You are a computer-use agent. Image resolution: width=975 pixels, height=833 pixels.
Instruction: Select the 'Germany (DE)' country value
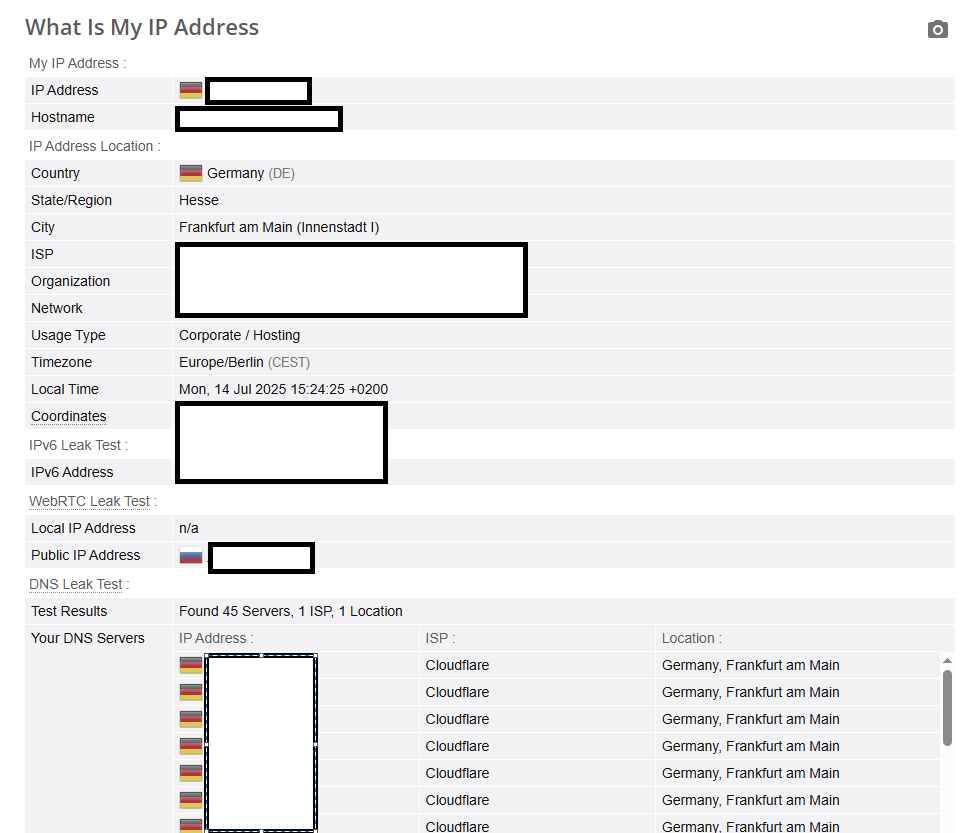[251, 173]
